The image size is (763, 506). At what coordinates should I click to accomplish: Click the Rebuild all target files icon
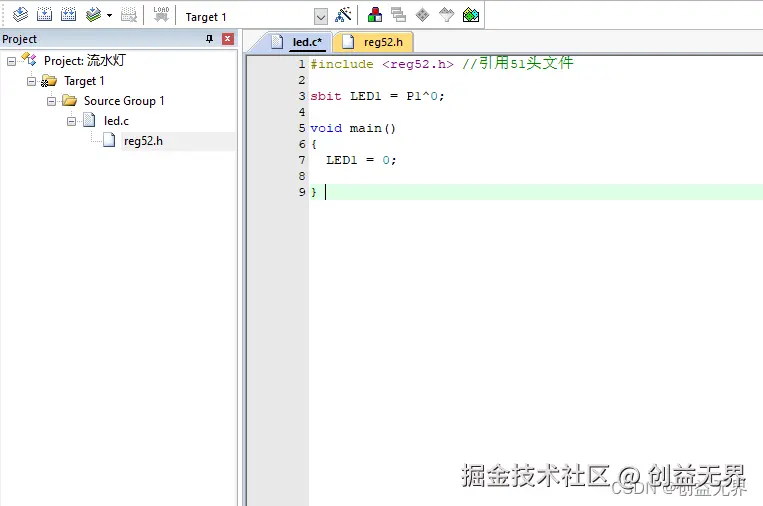point(68,15)
